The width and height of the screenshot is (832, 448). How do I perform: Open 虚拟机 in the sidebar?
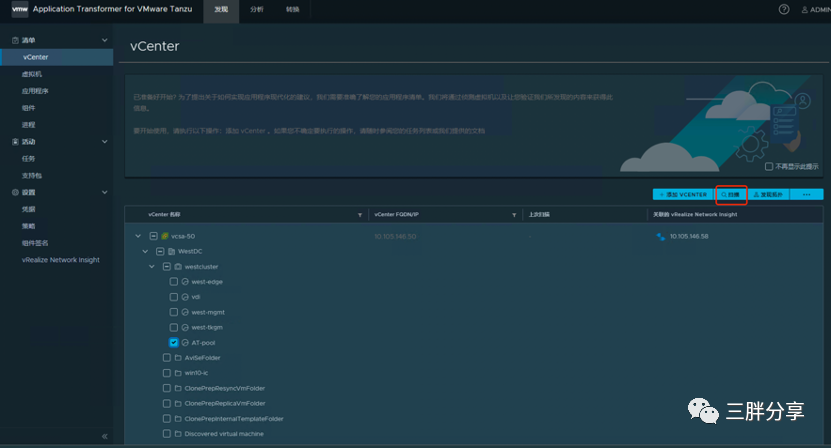tap(32, 74)
